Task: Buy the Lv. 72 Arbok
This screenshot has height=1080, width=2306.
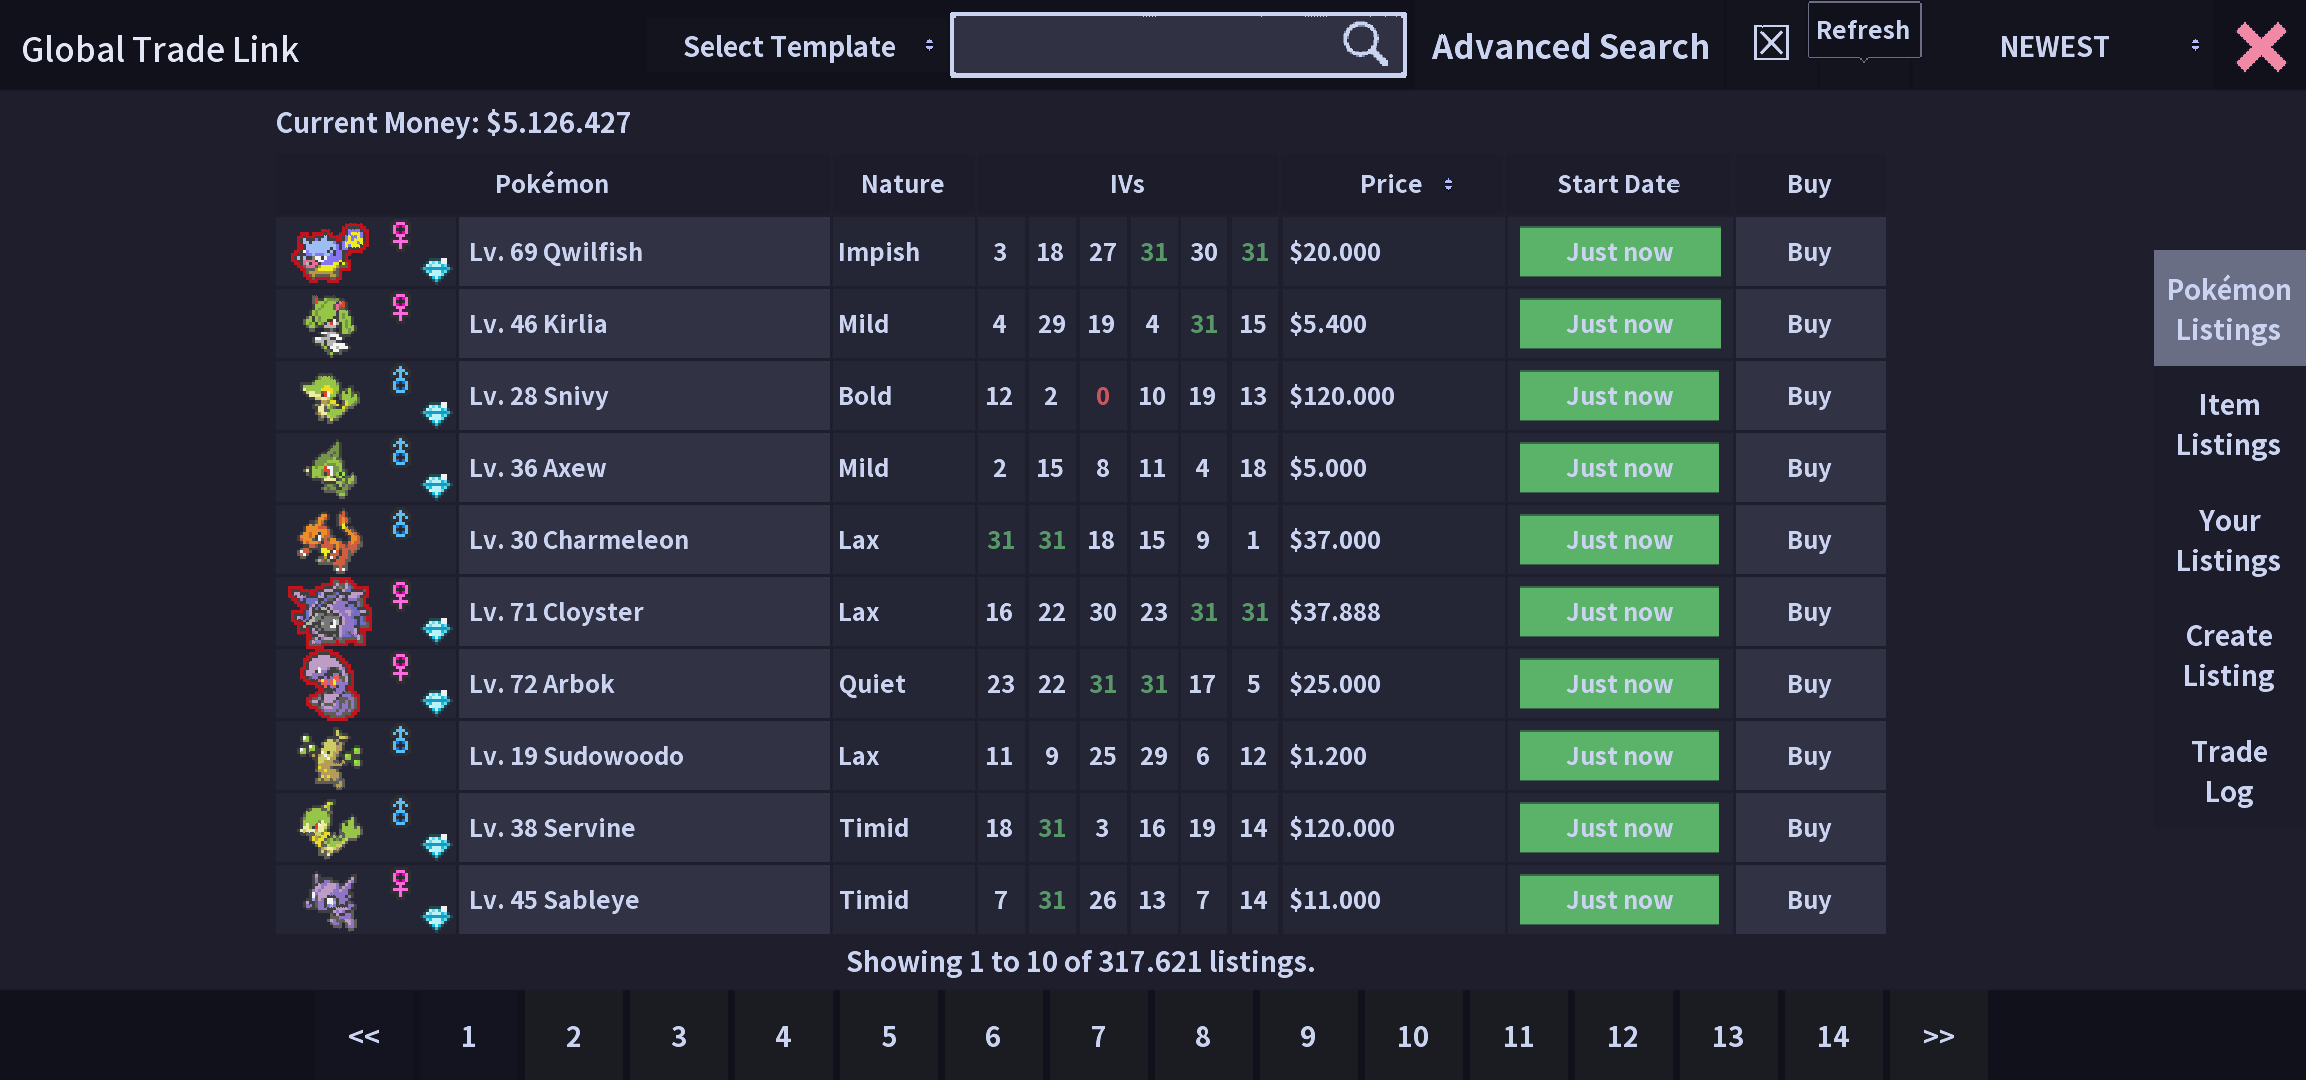Action: pyautogui.click(x=1810, y=684)
